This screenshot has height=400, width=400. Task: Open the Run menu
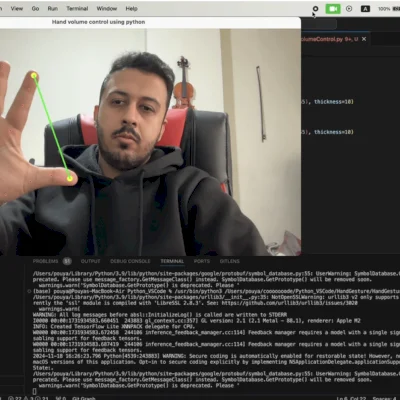(53, 9)
